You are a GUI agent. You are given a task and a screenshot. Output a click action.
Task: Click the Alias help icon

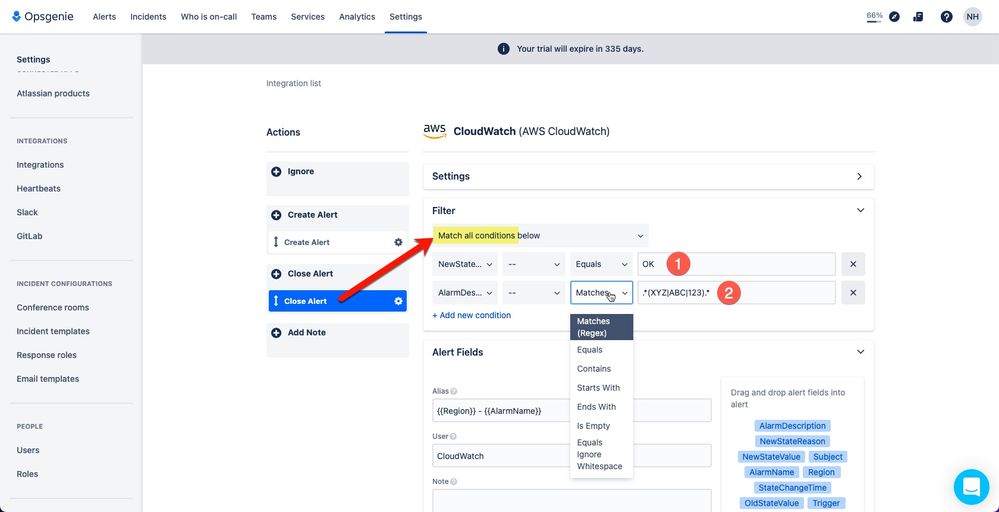click(454, 392)
